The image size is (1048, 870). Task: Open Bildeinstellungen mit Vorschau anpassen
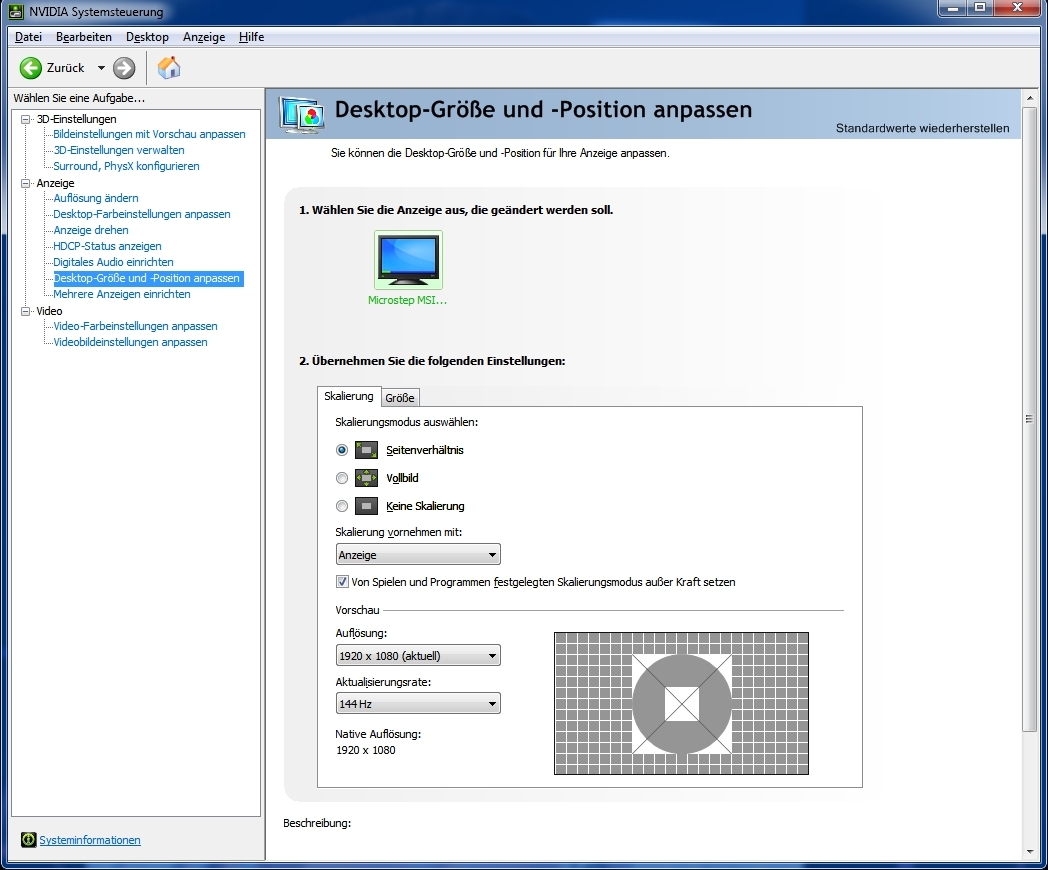149,134
